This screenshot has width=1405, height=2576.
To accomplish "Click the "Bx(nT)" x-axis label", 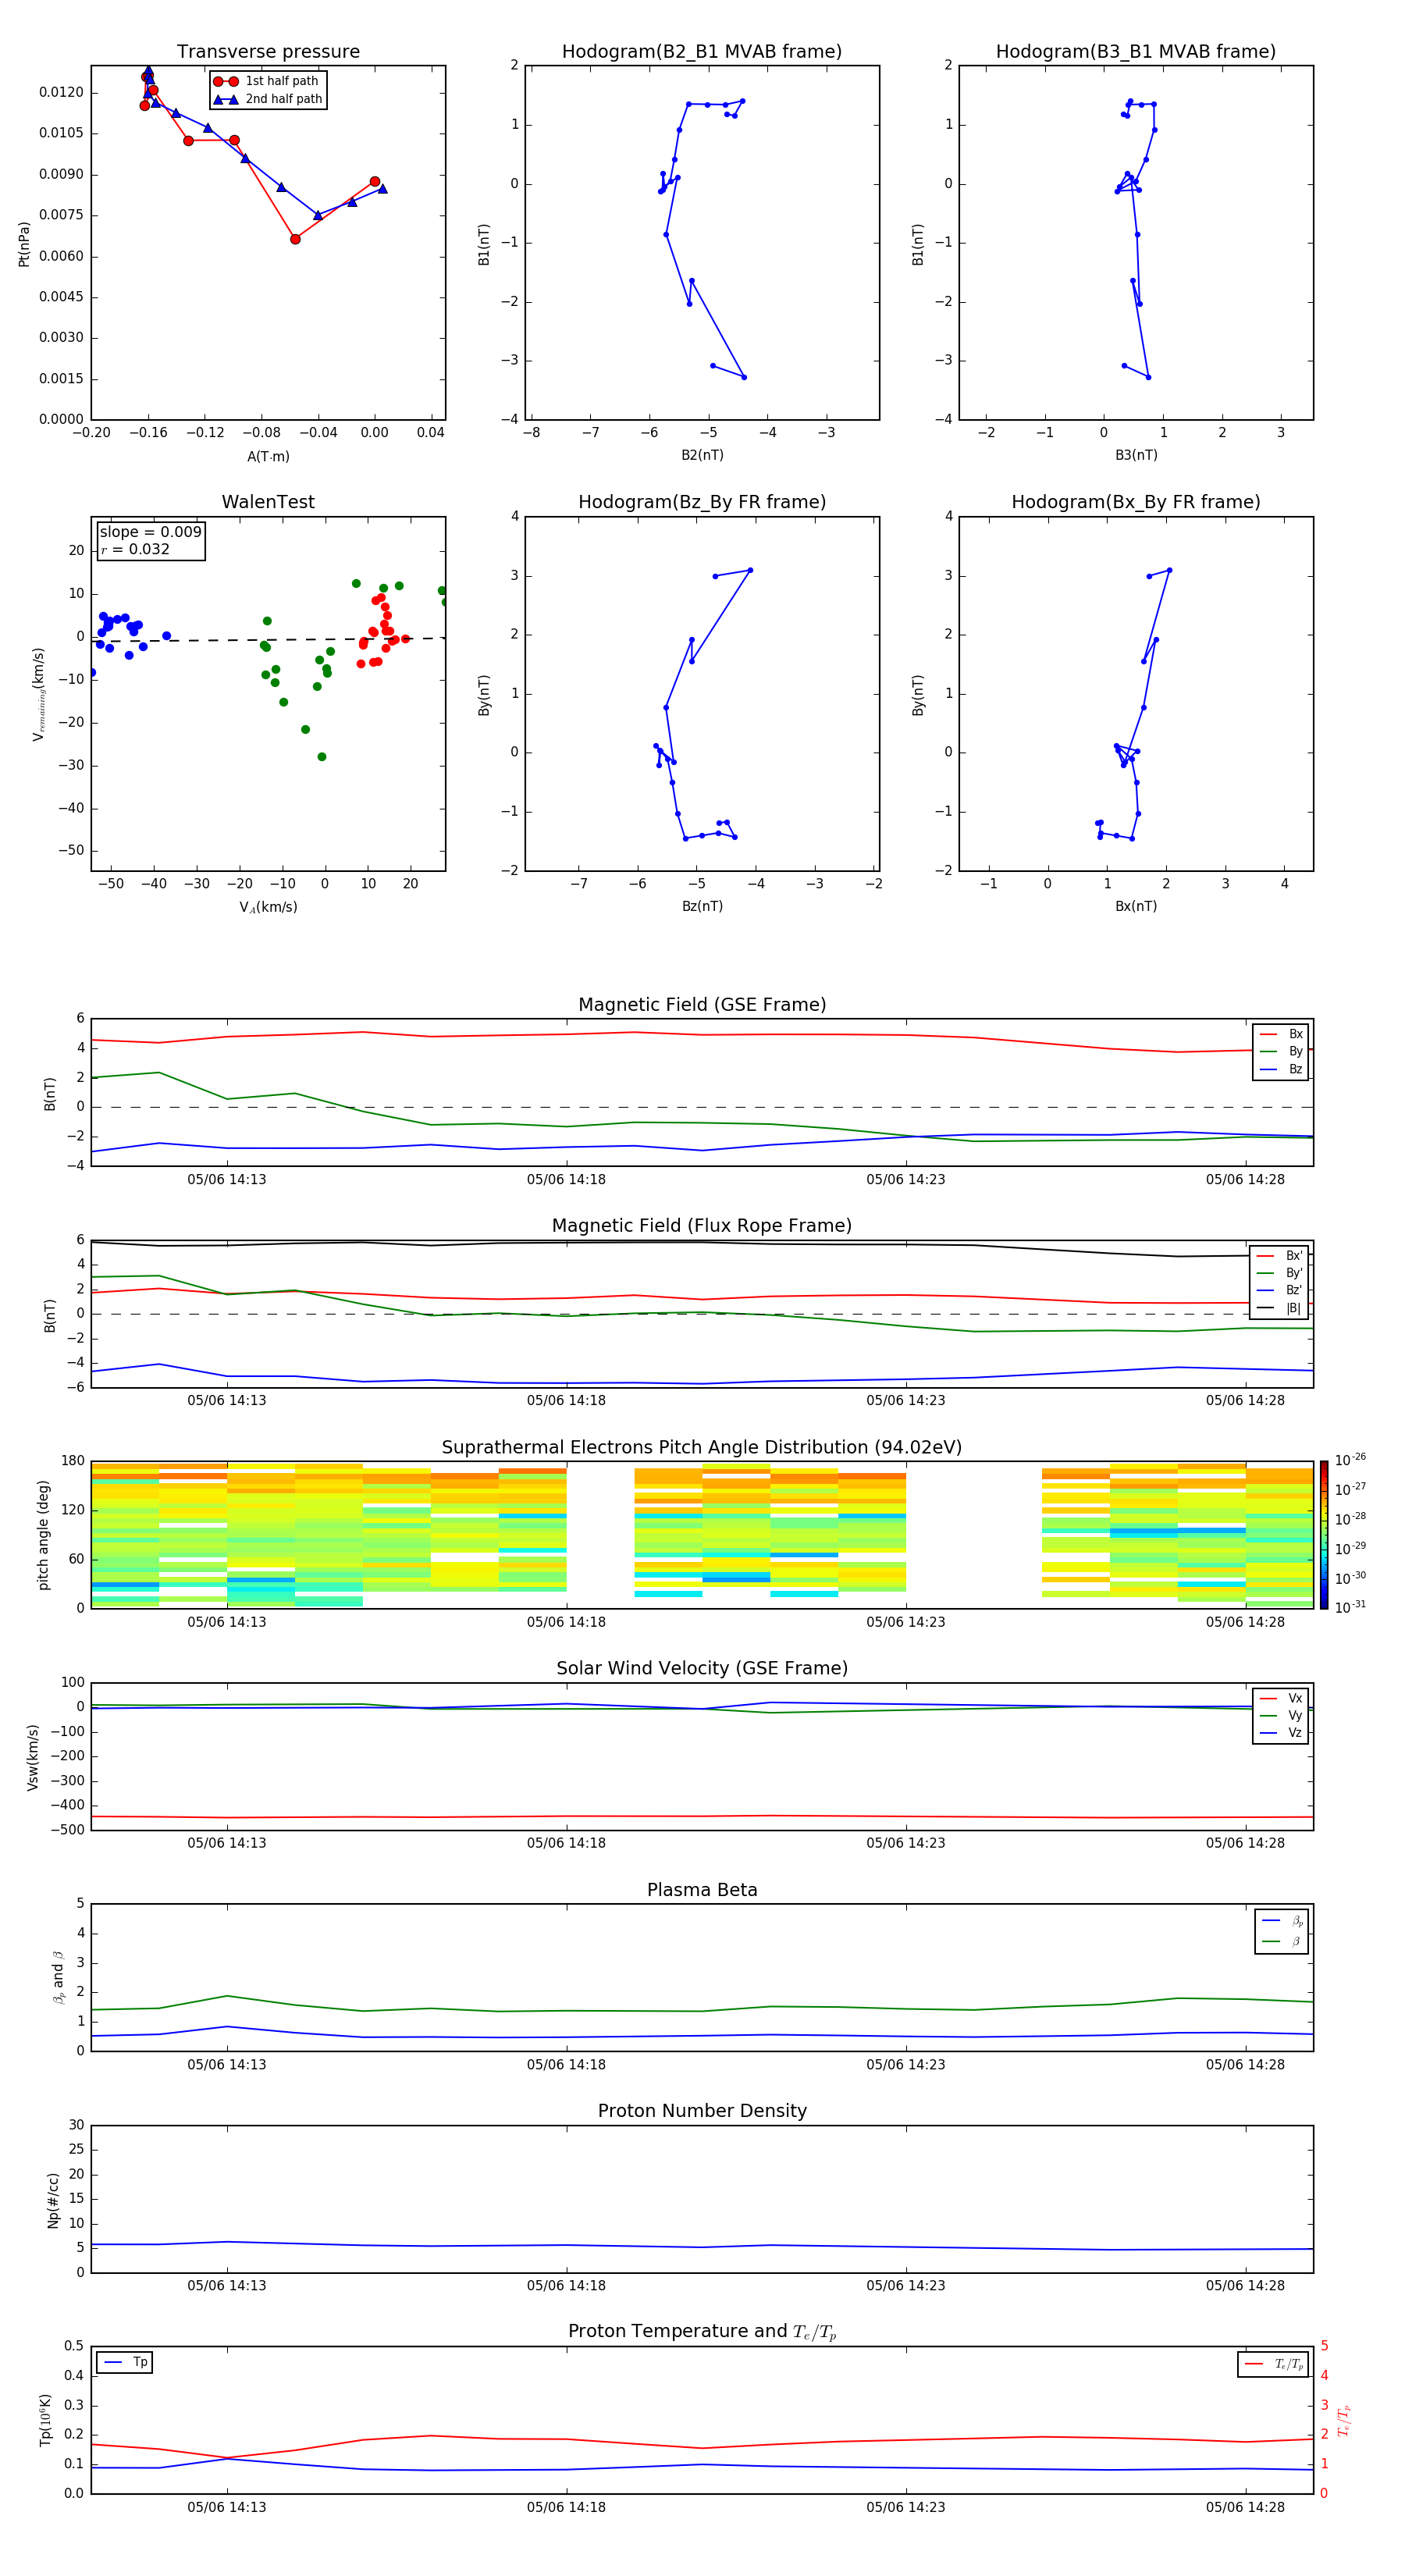I will [x=1136, y=906].
